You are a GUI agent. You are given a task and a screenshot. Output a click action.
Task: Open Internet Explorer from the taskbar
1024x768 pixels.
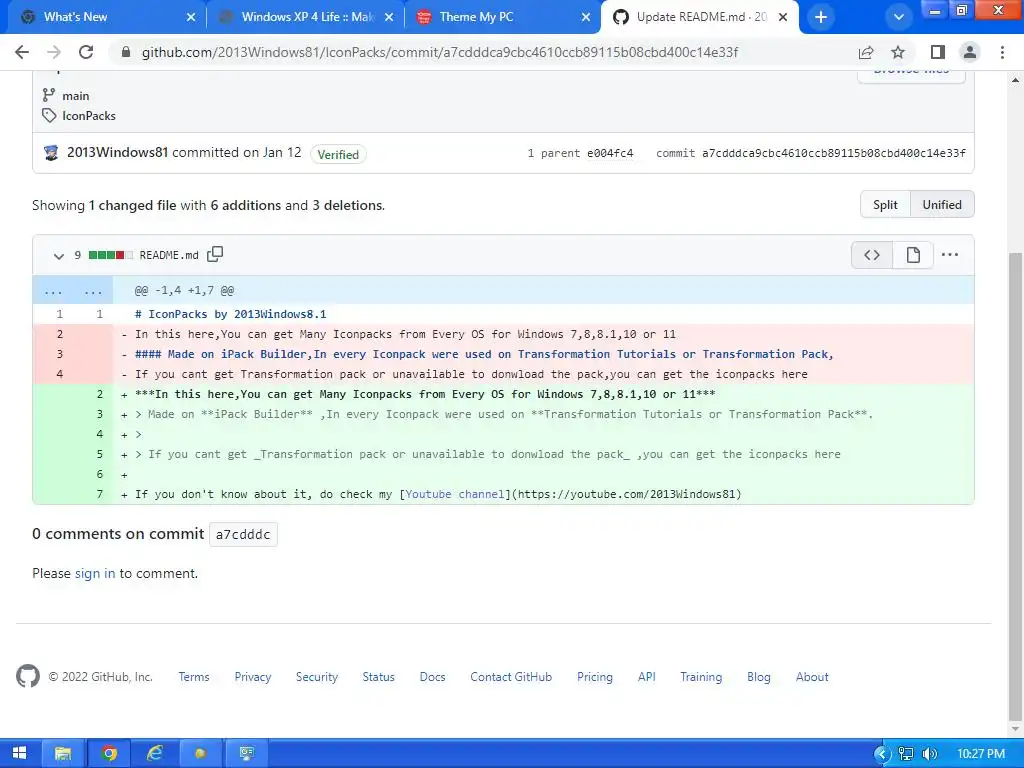click(x=155, y=754)
